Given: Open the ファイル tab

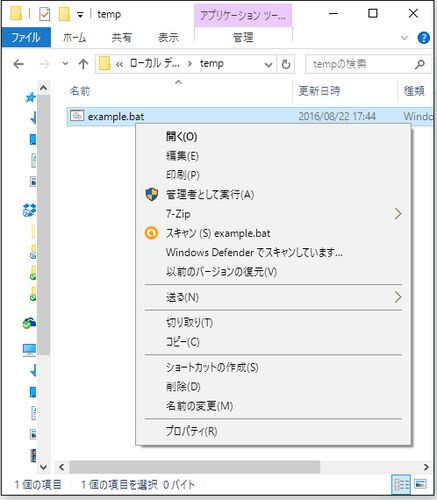Looking at the screenshot, I should pos(26,37).
